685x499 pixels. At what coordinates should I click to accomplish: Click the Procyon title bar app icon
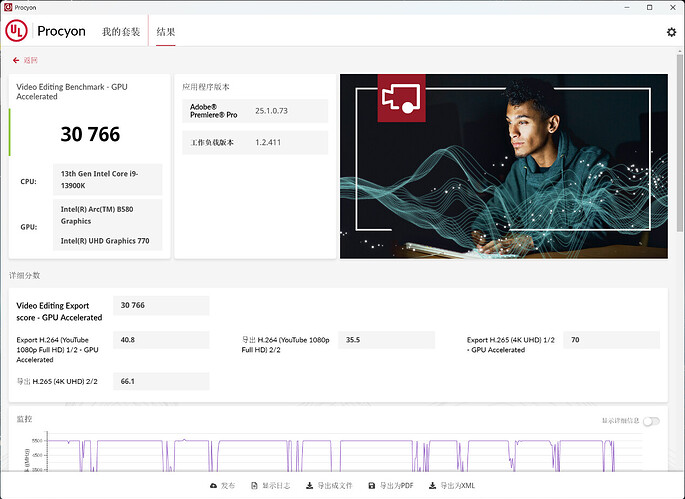pos(8,6)
